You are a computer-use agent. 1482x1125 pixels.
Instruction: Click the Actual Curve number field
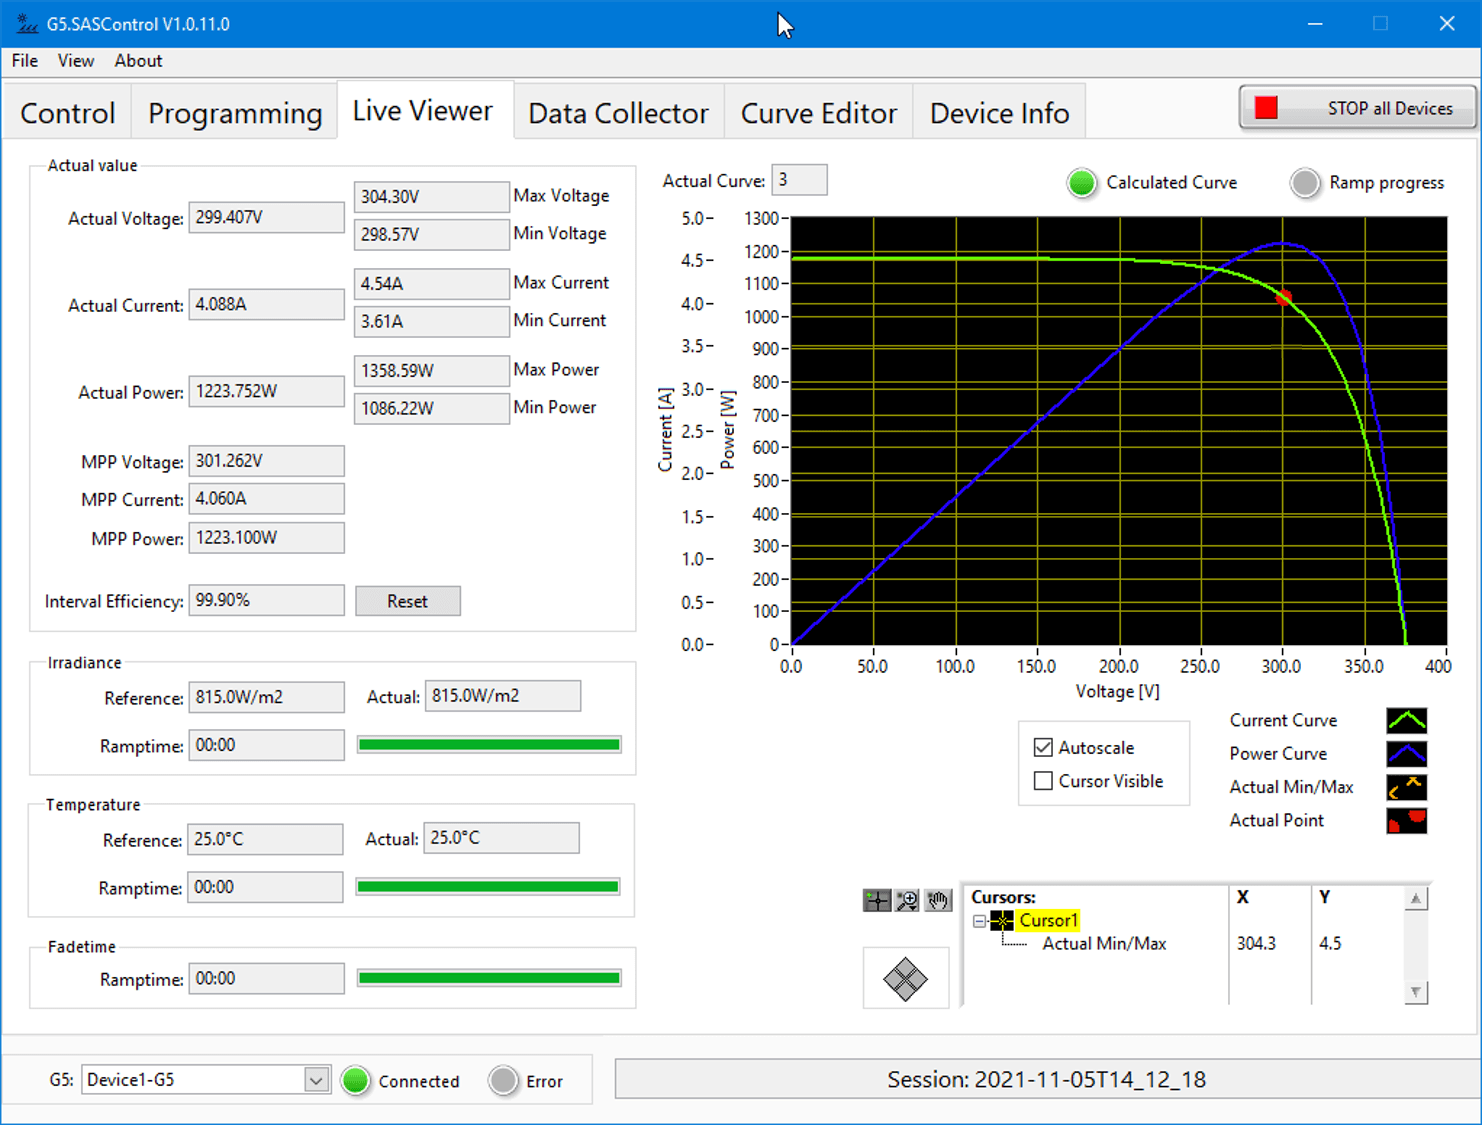[799, 180]
